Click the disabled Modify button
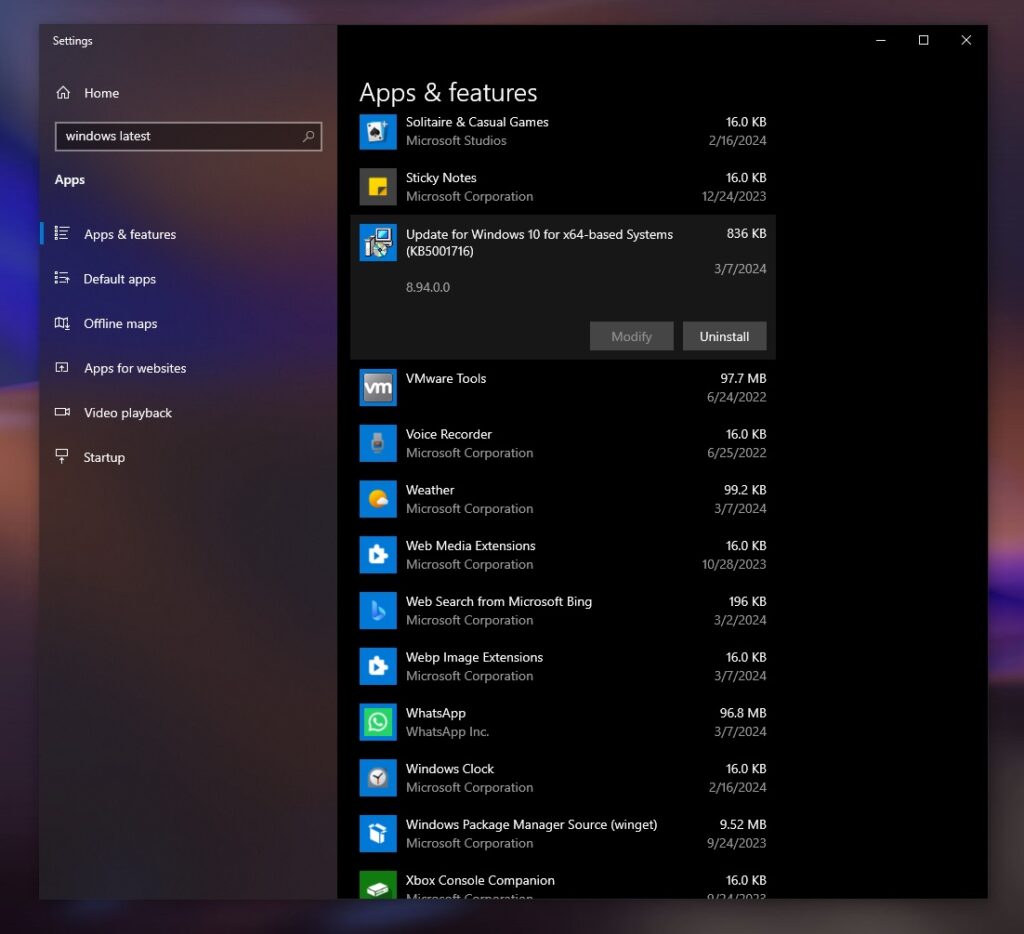This screenshot has width=1024, height=934. tap(631, 336)
